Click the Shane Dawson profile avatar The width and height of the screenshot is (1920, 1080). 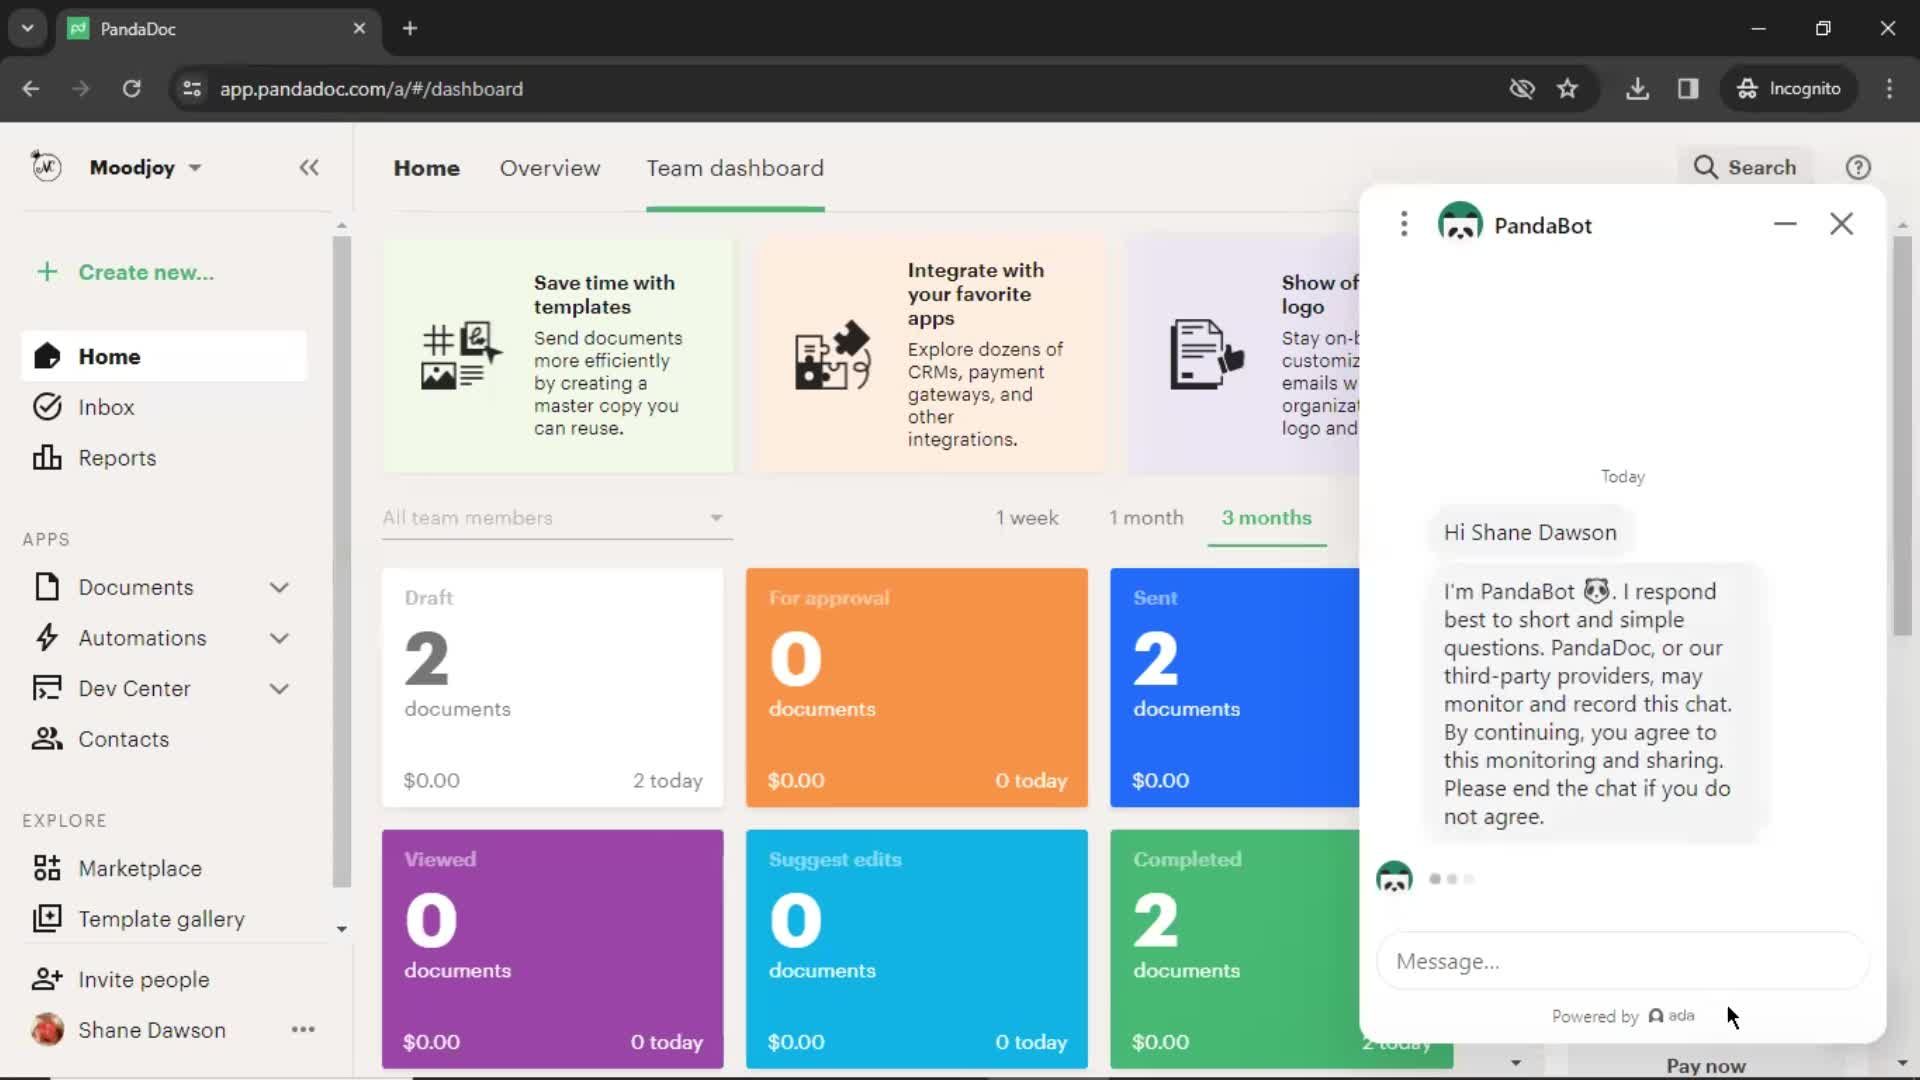coord(47,1029)
